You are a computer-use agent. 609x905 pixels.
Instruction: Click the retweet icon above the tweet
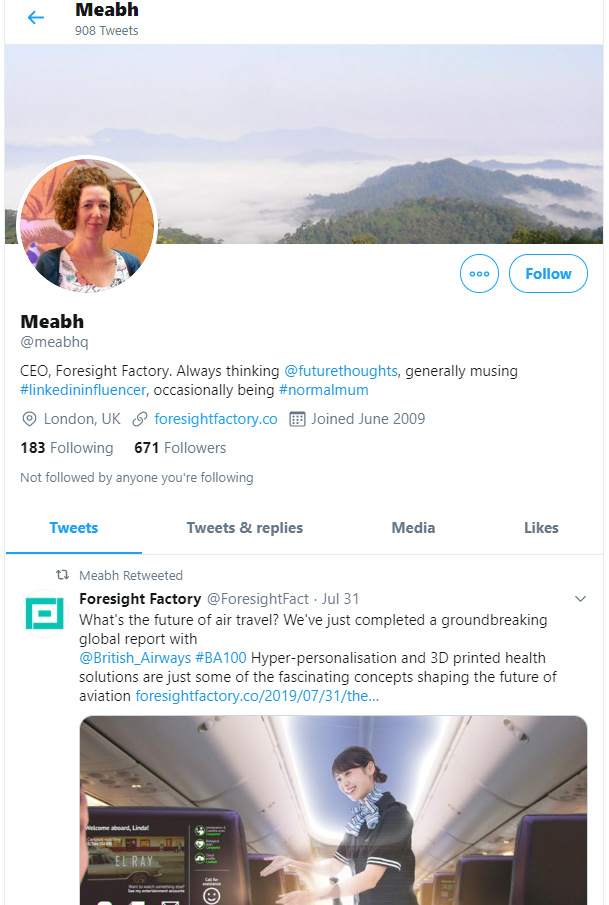[62, 576]
